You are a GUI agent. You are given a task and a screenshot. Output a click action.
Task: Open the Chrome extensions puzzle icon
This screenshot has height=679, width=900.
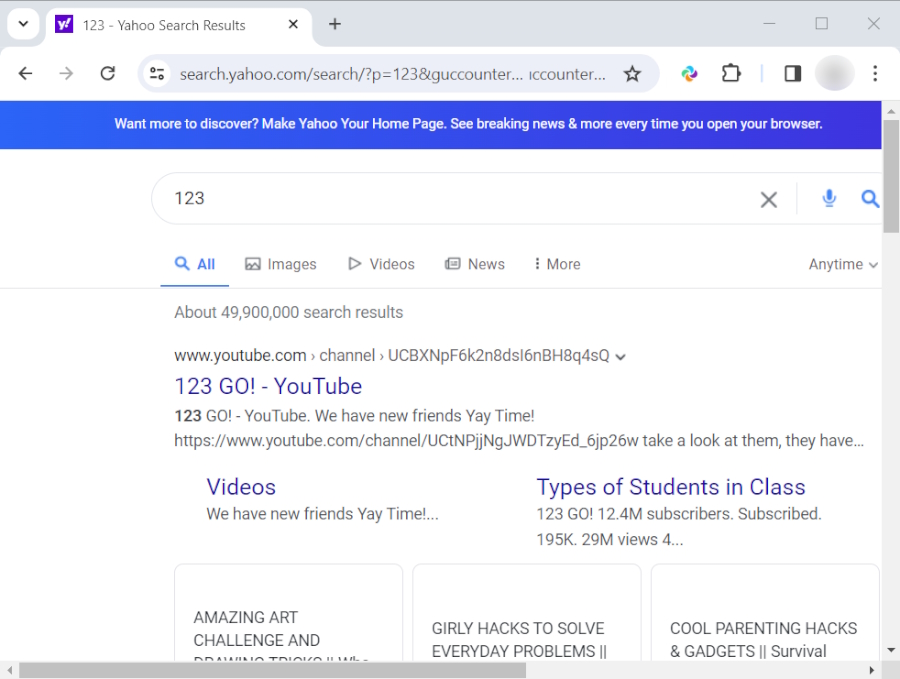[x=731, y=73]
